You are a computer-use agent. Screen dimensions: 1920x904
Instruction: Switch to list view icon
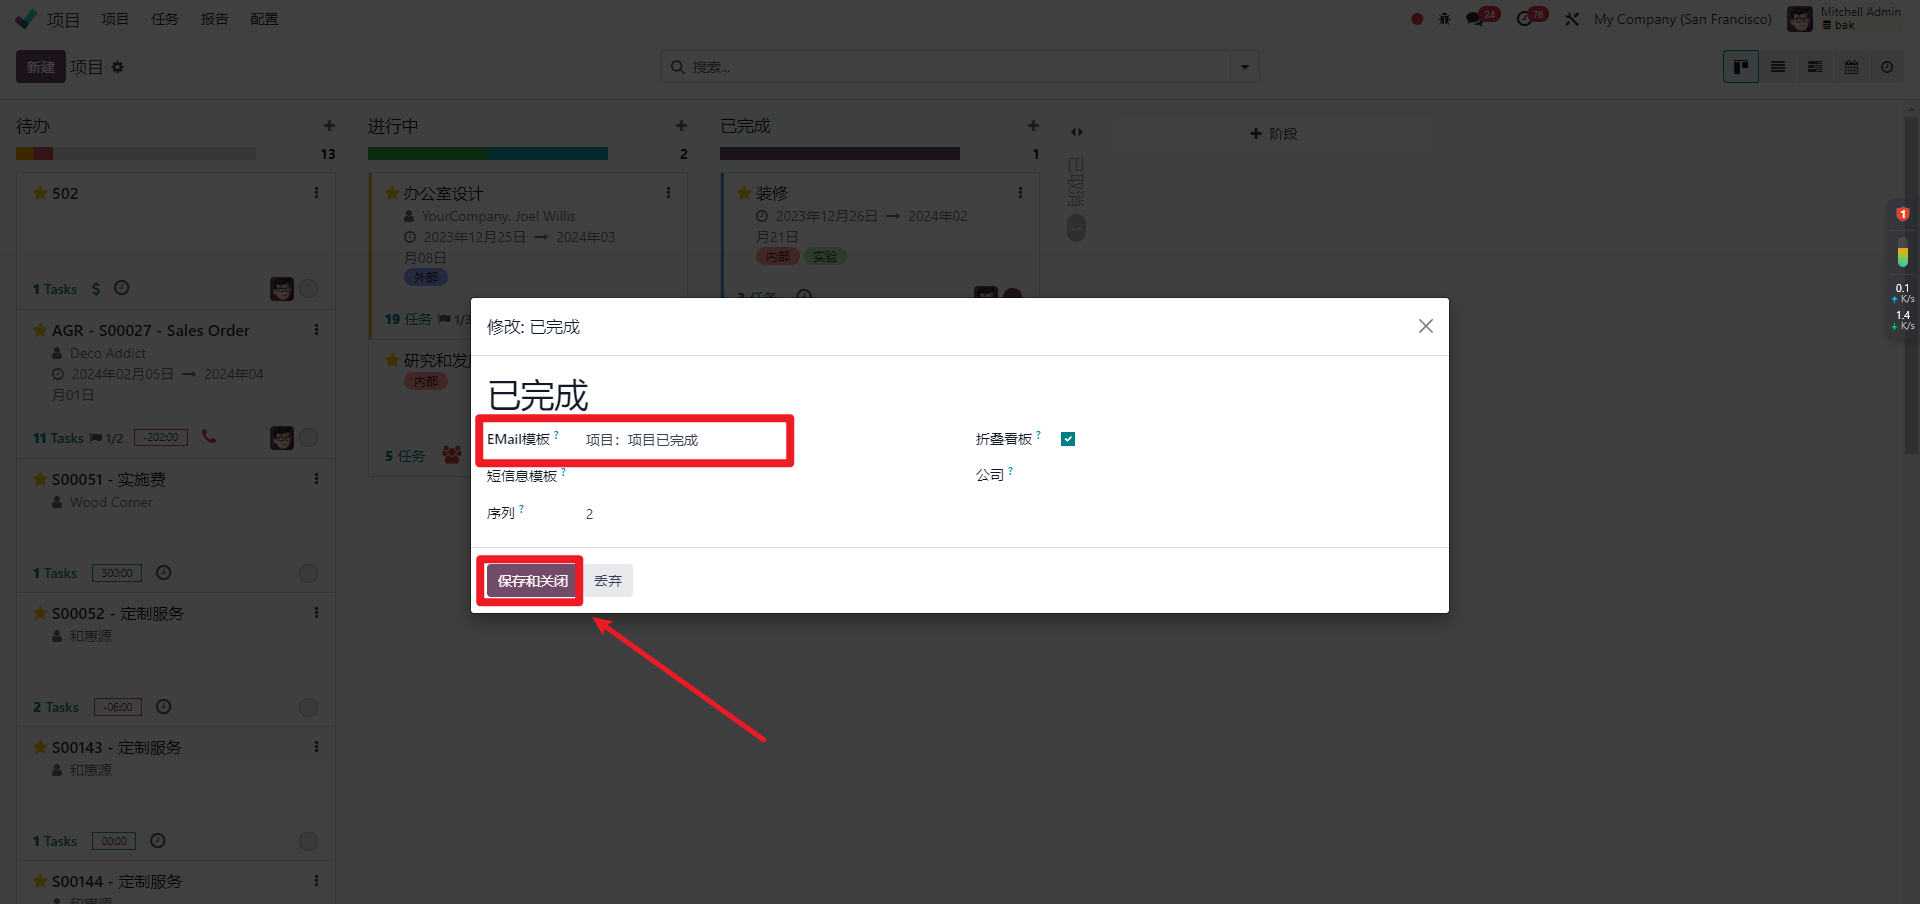1777,67
